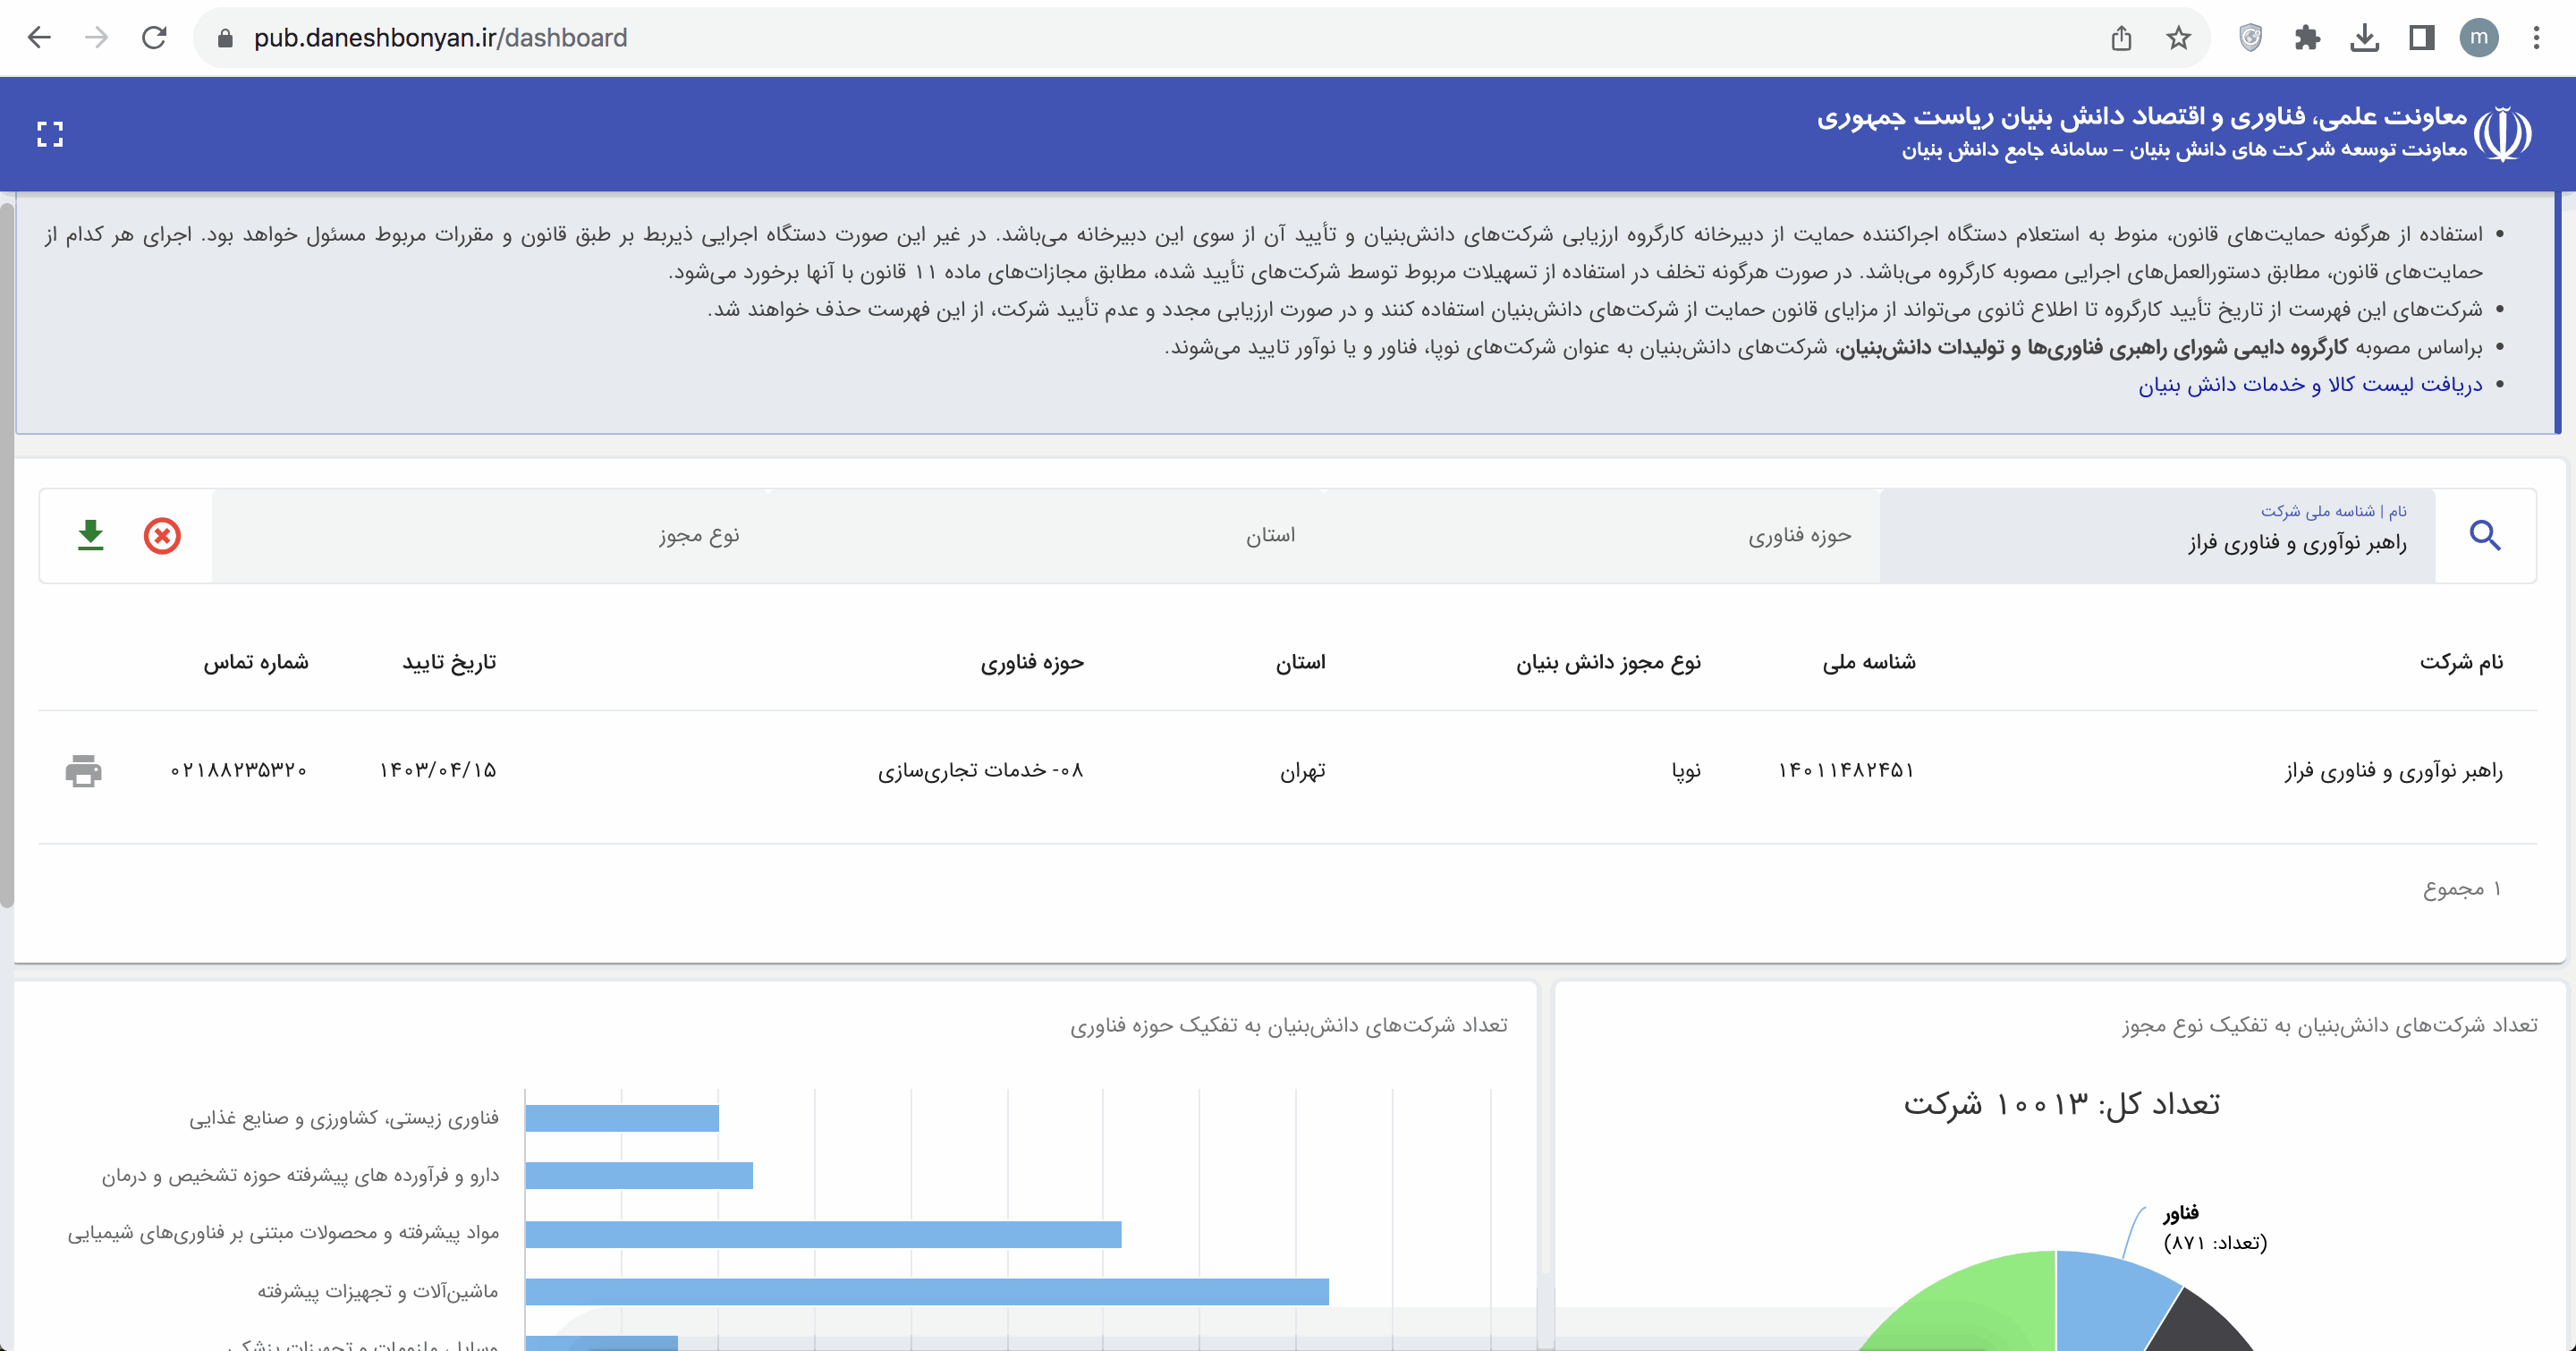Click bar for فناوری زیستی، کشاورزی

click(622, 1118)
